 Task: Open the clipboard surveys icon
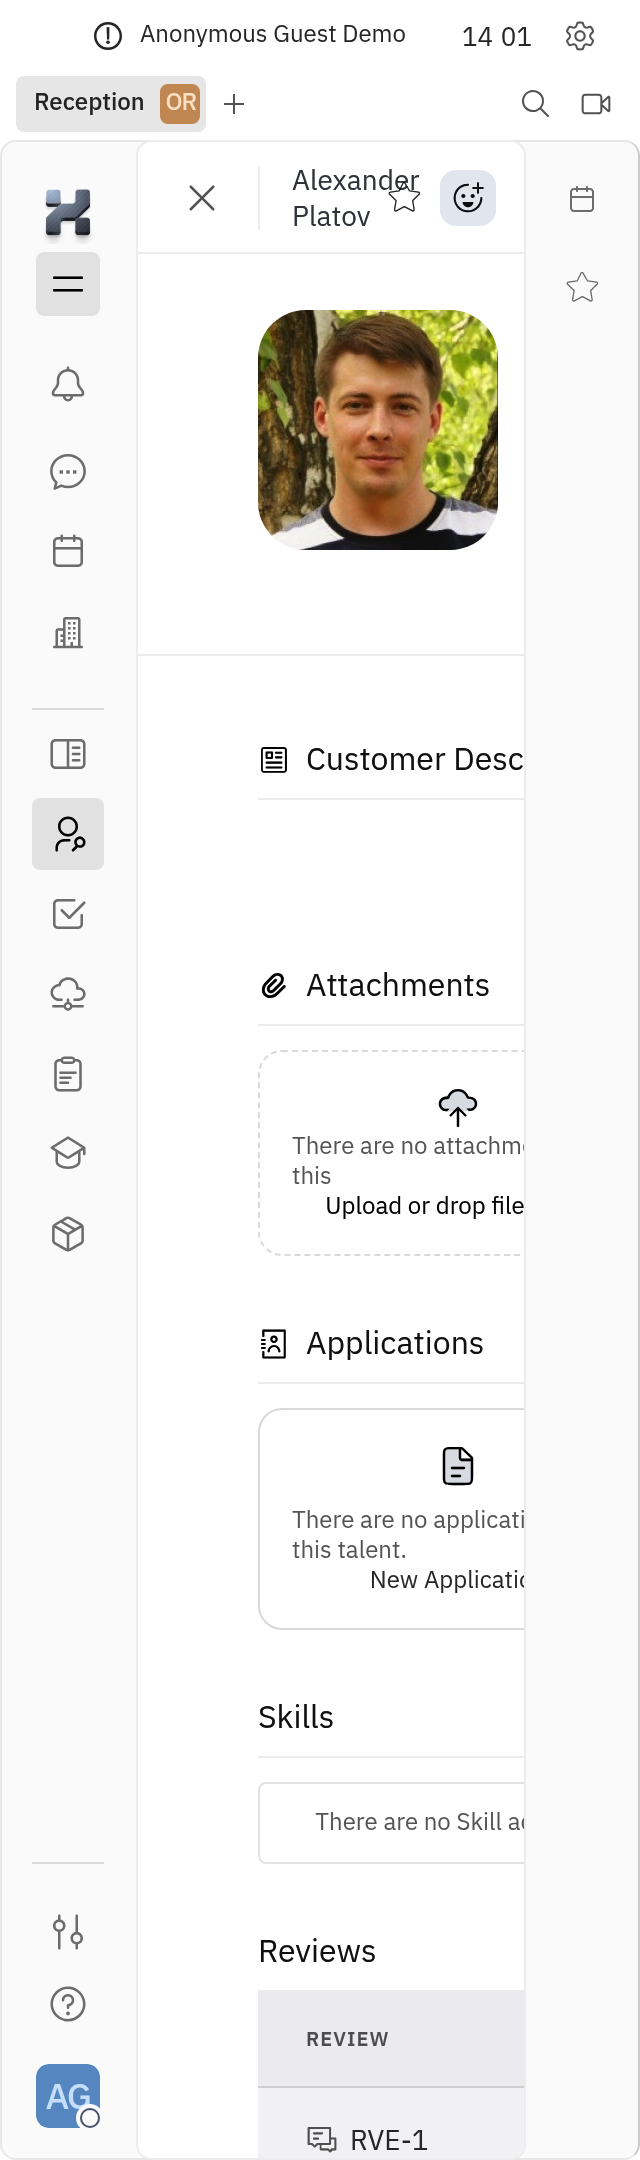[68, 1074]
